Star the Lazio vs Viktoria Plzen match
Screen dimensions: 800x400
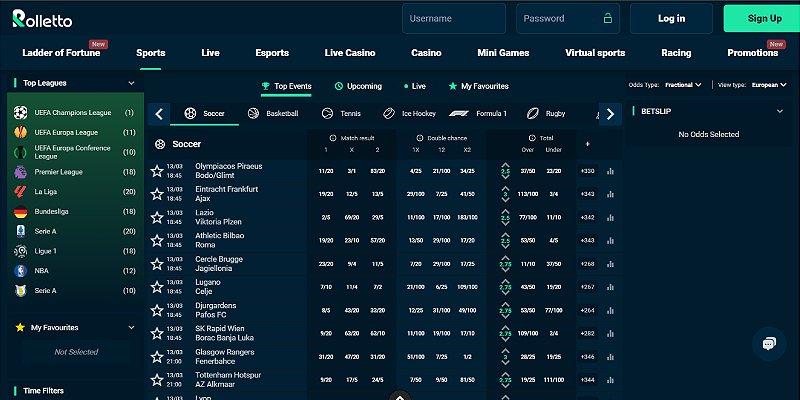coord(157,217)
